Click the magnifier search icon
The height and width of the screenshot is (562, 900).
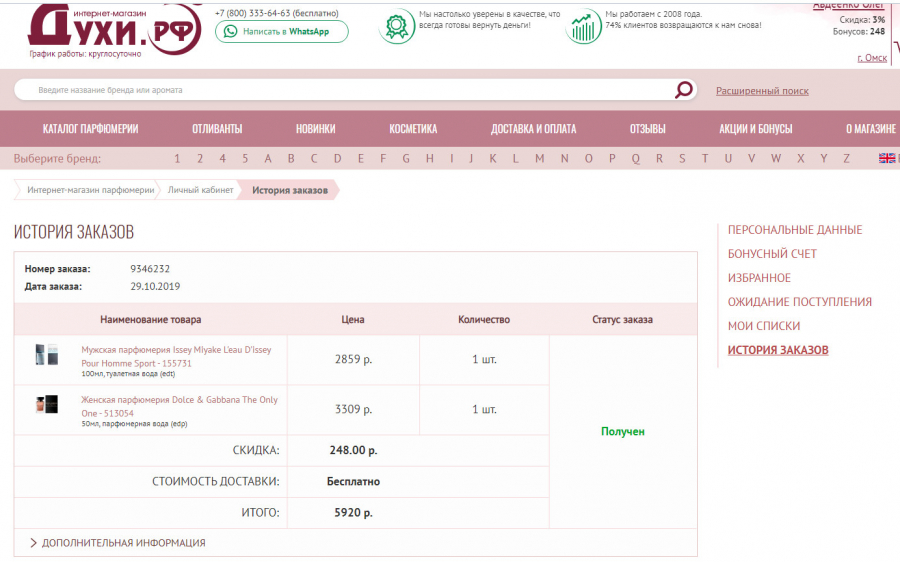click(684, 90)
